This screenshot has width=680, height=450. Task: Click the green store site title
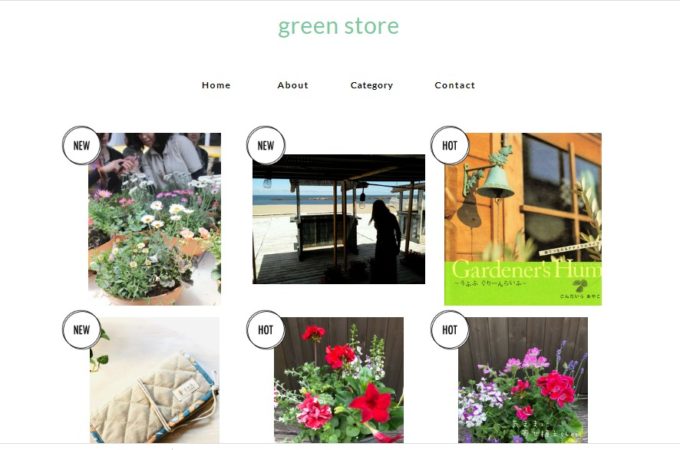[338, 26]
